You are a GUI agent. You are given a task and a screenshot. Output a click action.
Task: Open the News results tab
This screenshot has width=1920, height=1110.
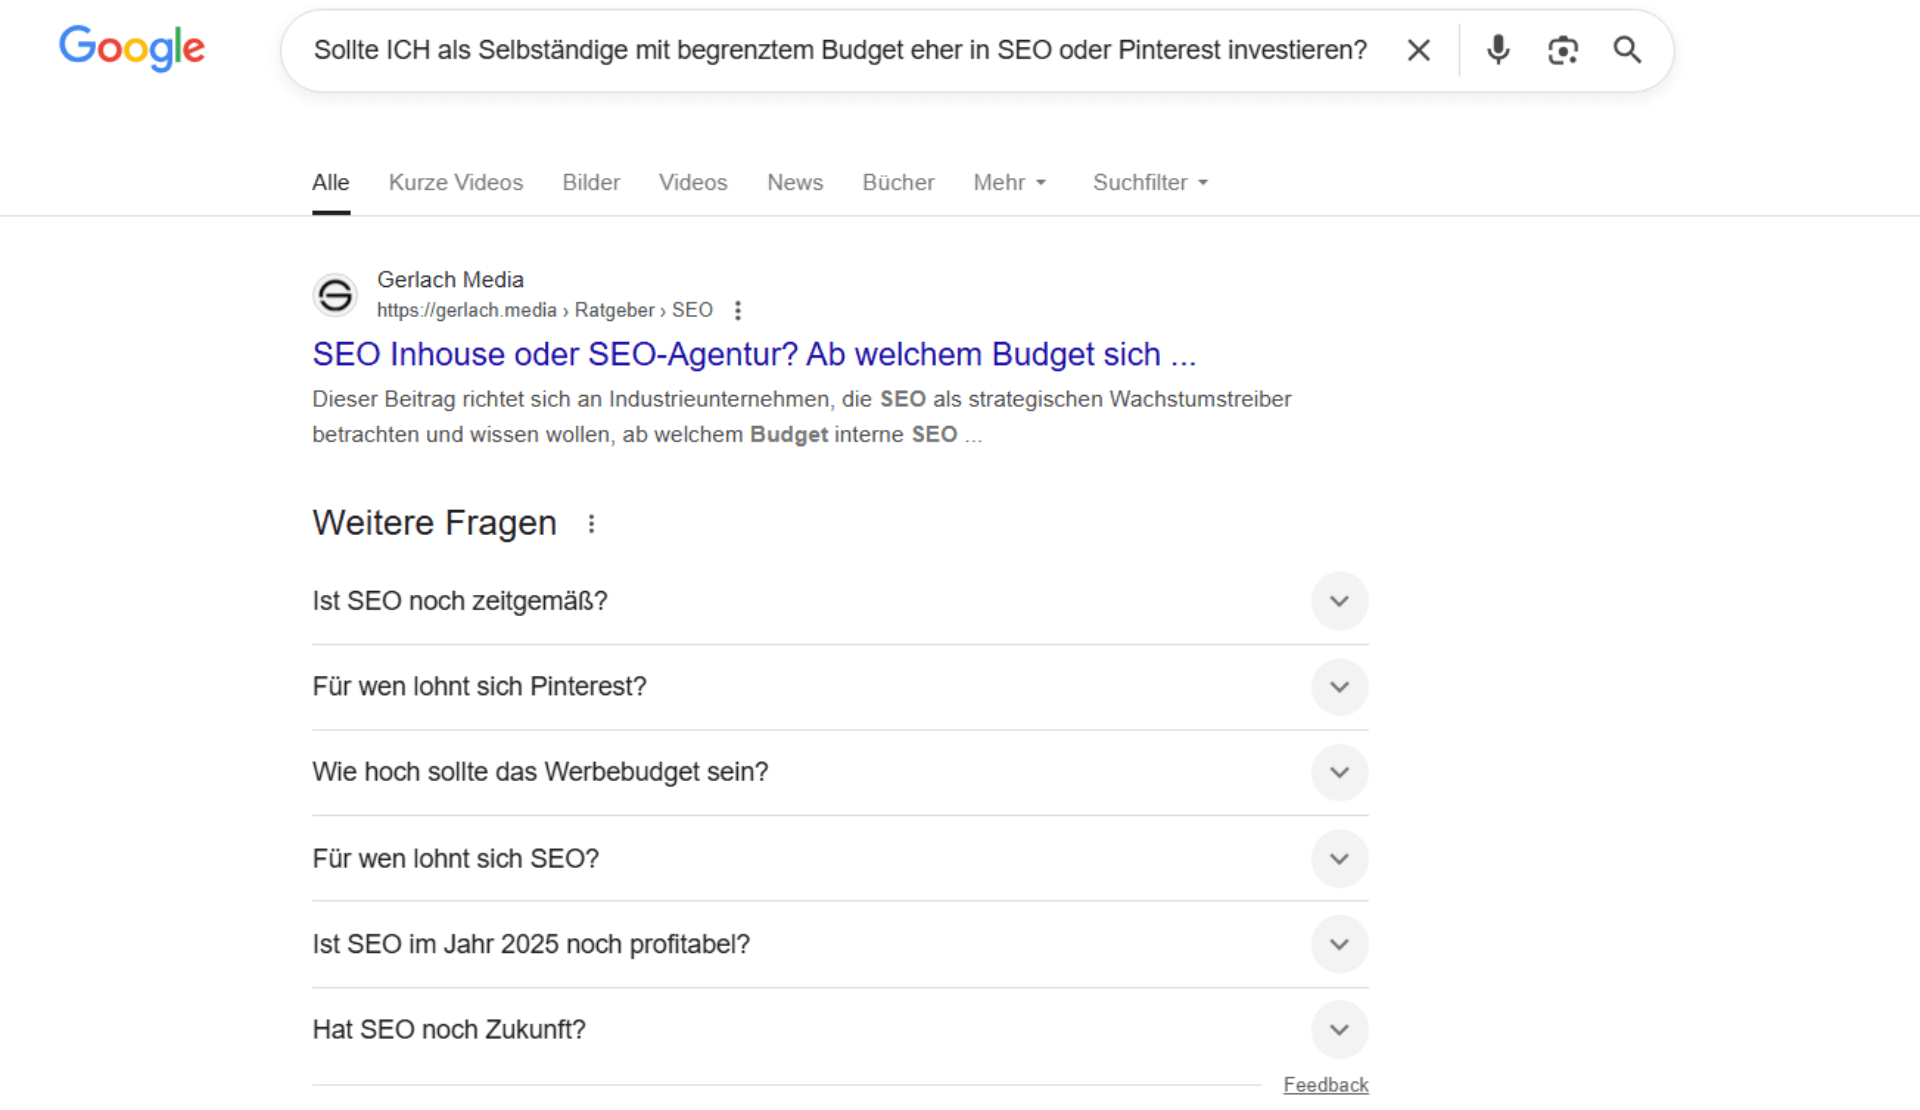click(x=795, y=182)
